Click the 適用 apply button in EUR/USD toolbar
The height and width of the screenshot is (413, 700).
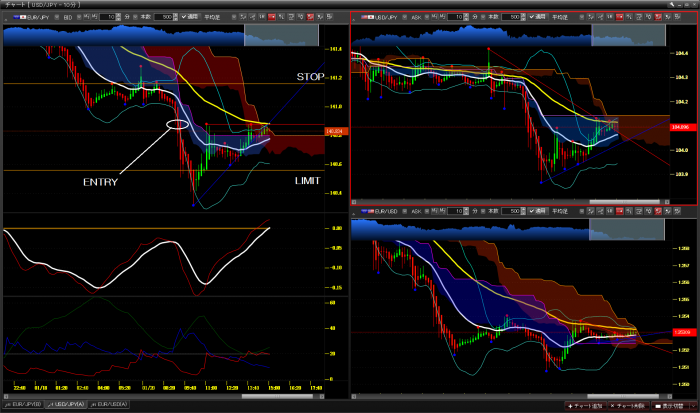[x=538, y=211]
